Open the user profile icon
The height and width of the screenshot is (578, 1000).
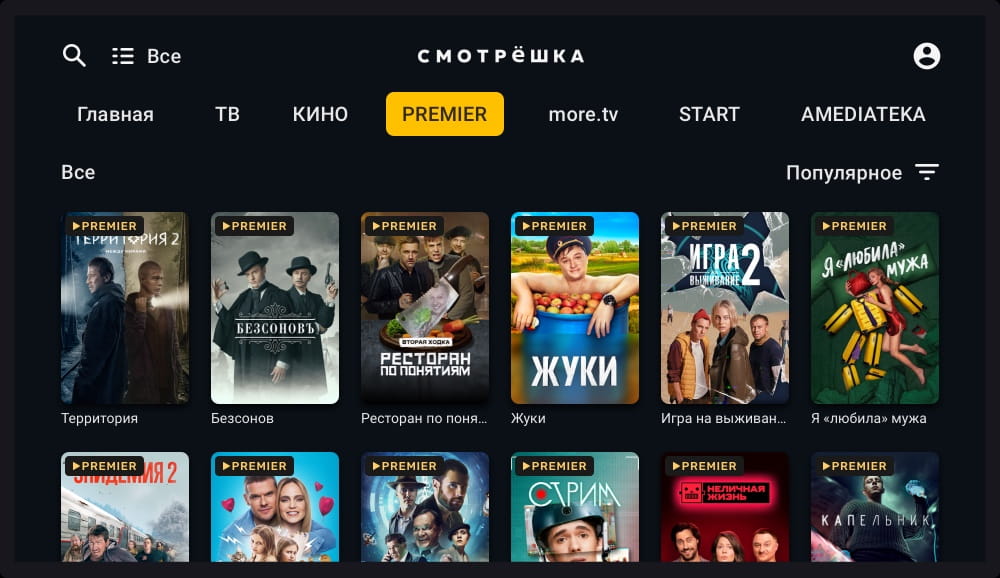coord(926,56)
